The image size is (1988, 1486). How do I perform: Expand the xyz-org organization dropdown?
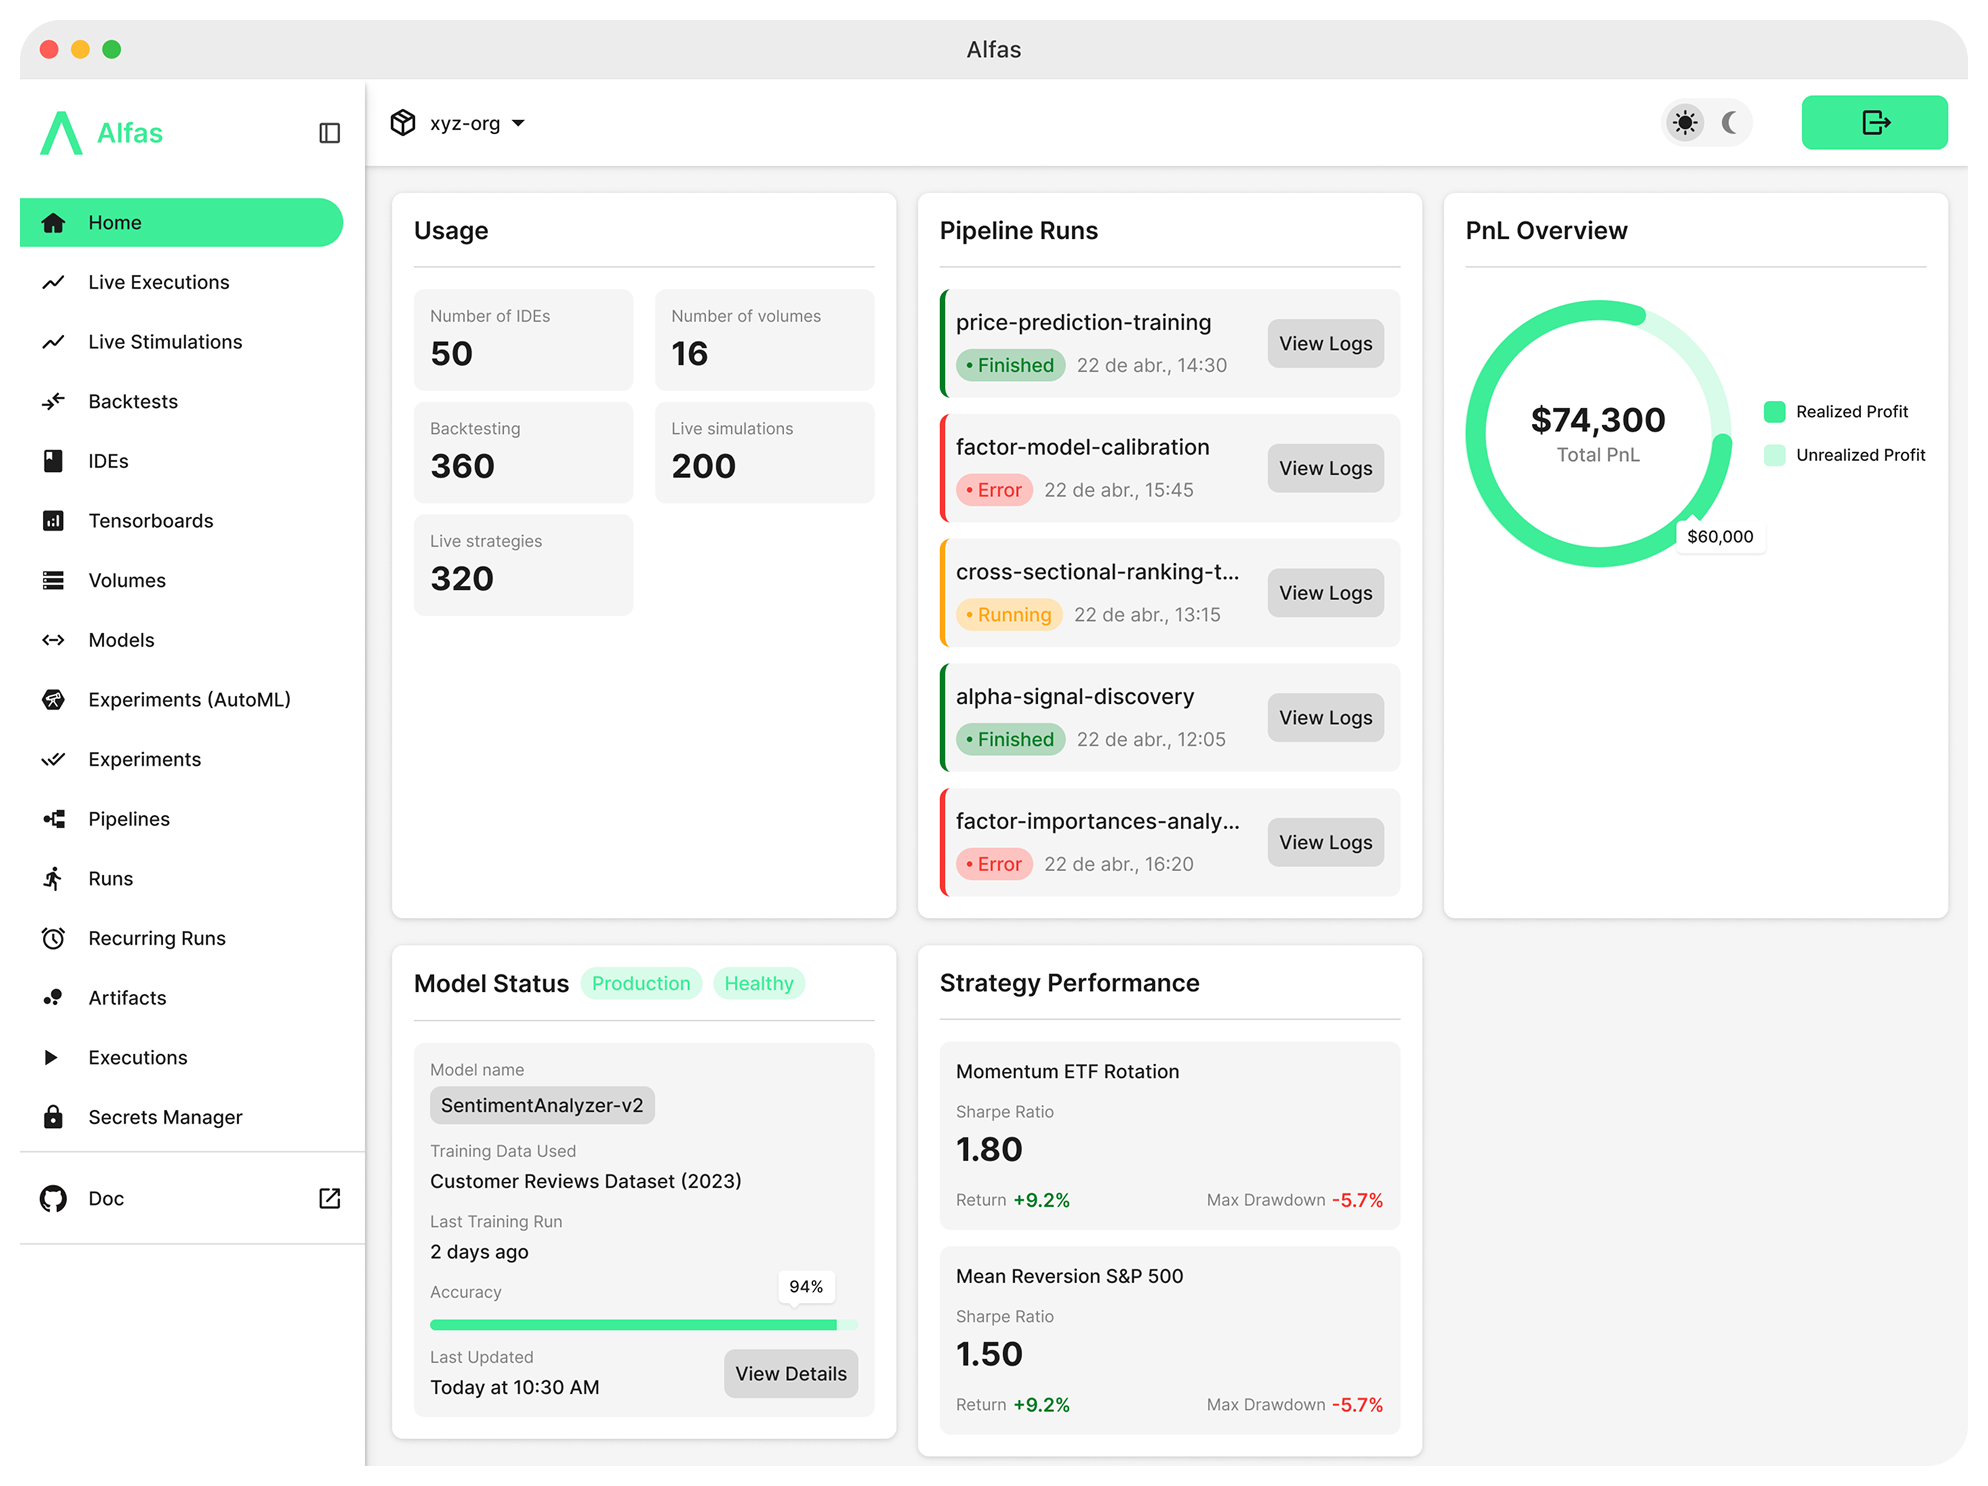pyautogui.click(x=518, y=123)
